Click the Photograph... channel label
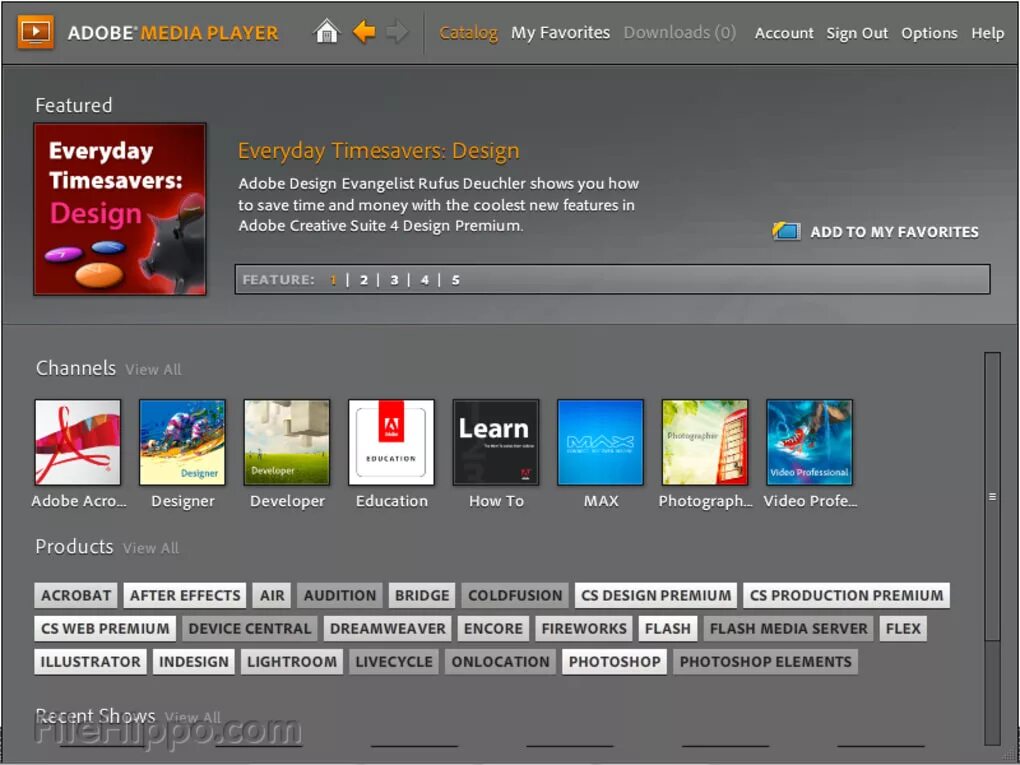1020x765 pixels. 705,502
